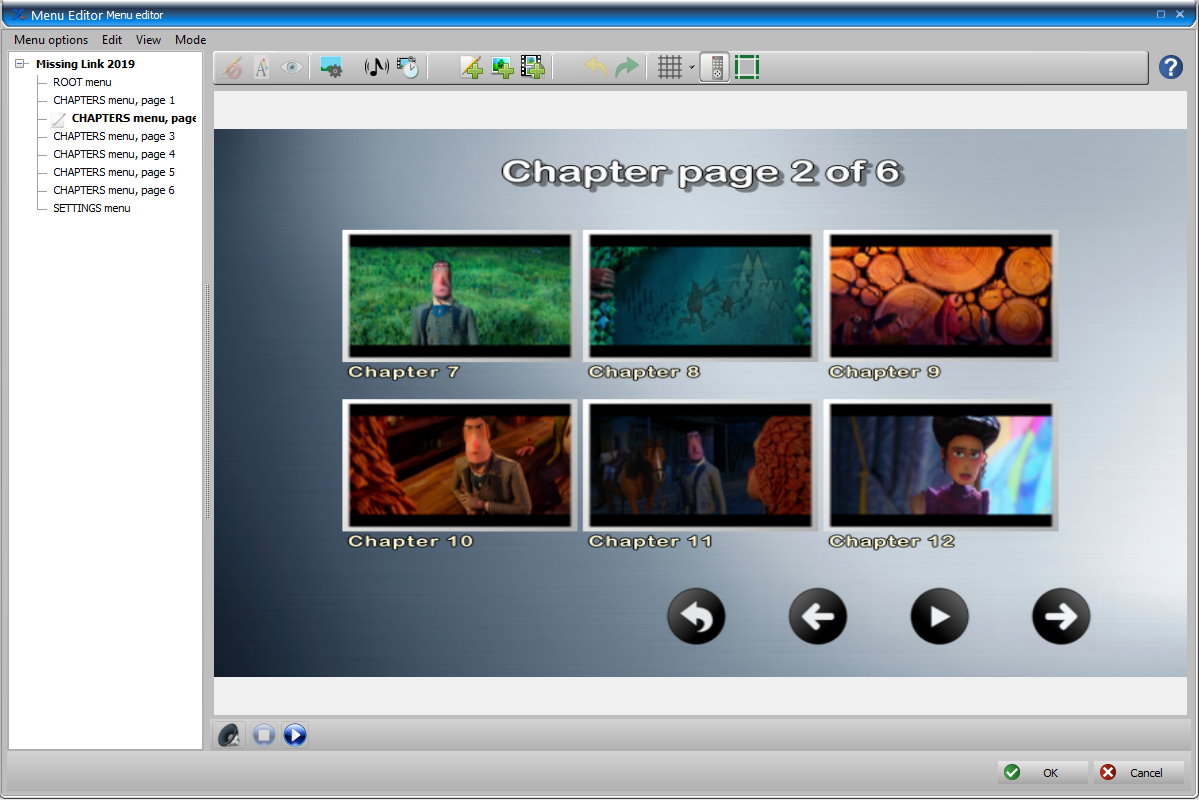1199x800 pixels.
Task: Open the Edit menu
Action: (112, 40)
